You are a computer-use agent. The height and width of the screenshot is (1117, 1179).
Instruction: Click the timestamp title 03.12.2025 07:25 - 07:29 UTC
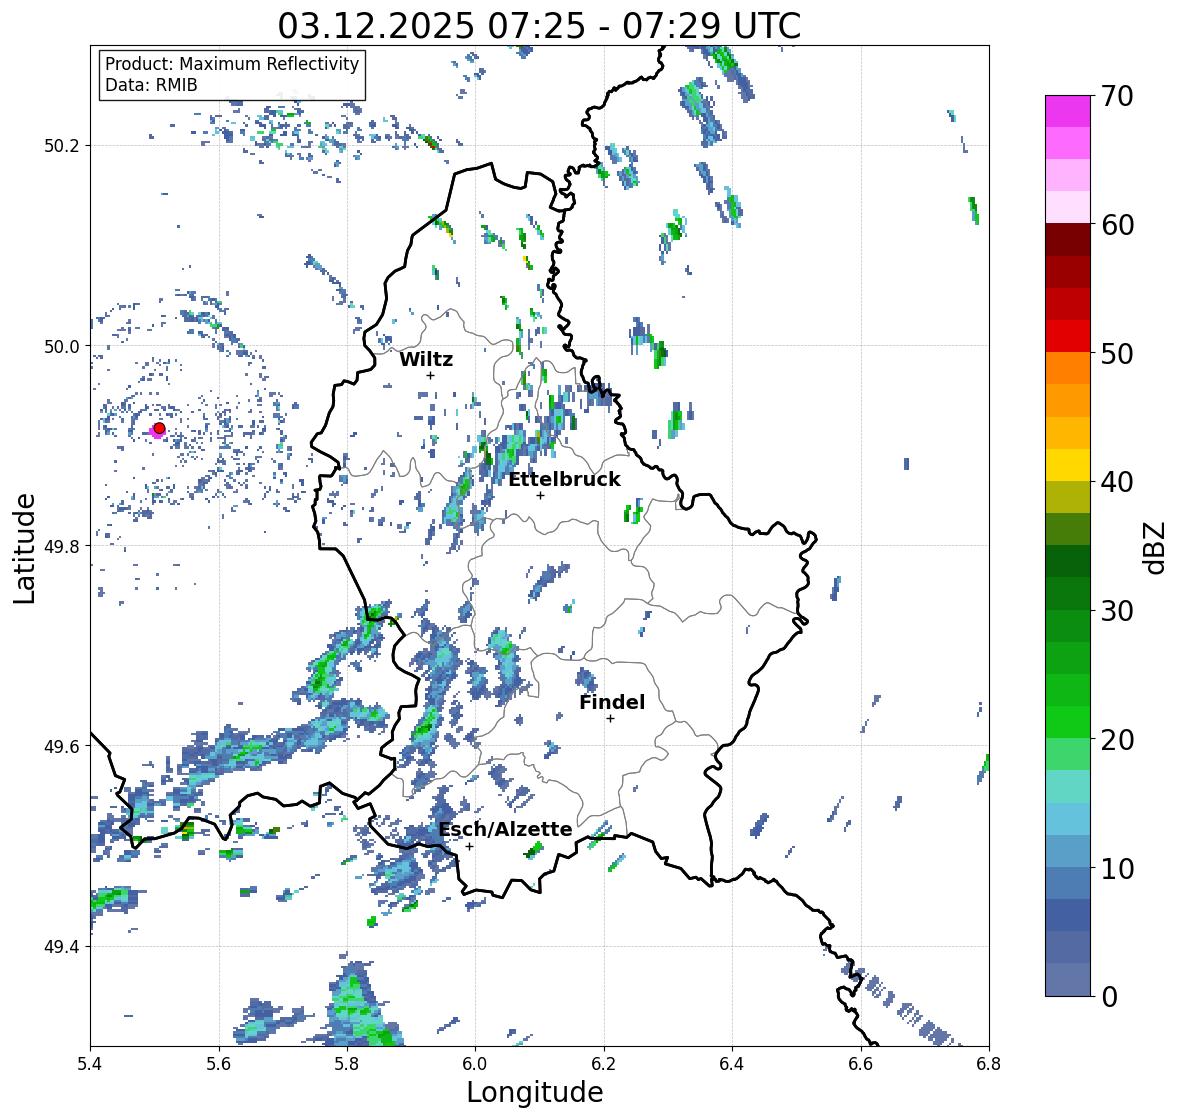(x=539, y=26)
